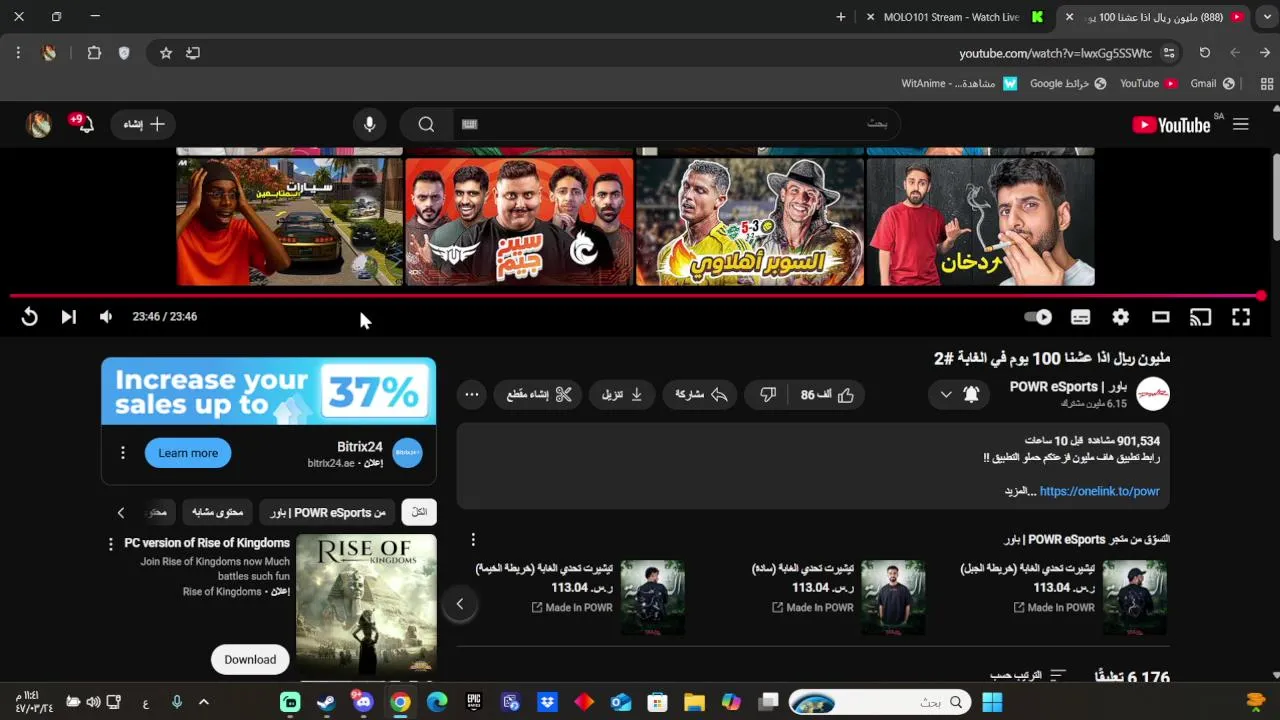Skip to the next video
This screenshot has height=720, width=1280.
pyautogui.click(x=68, y=317)
